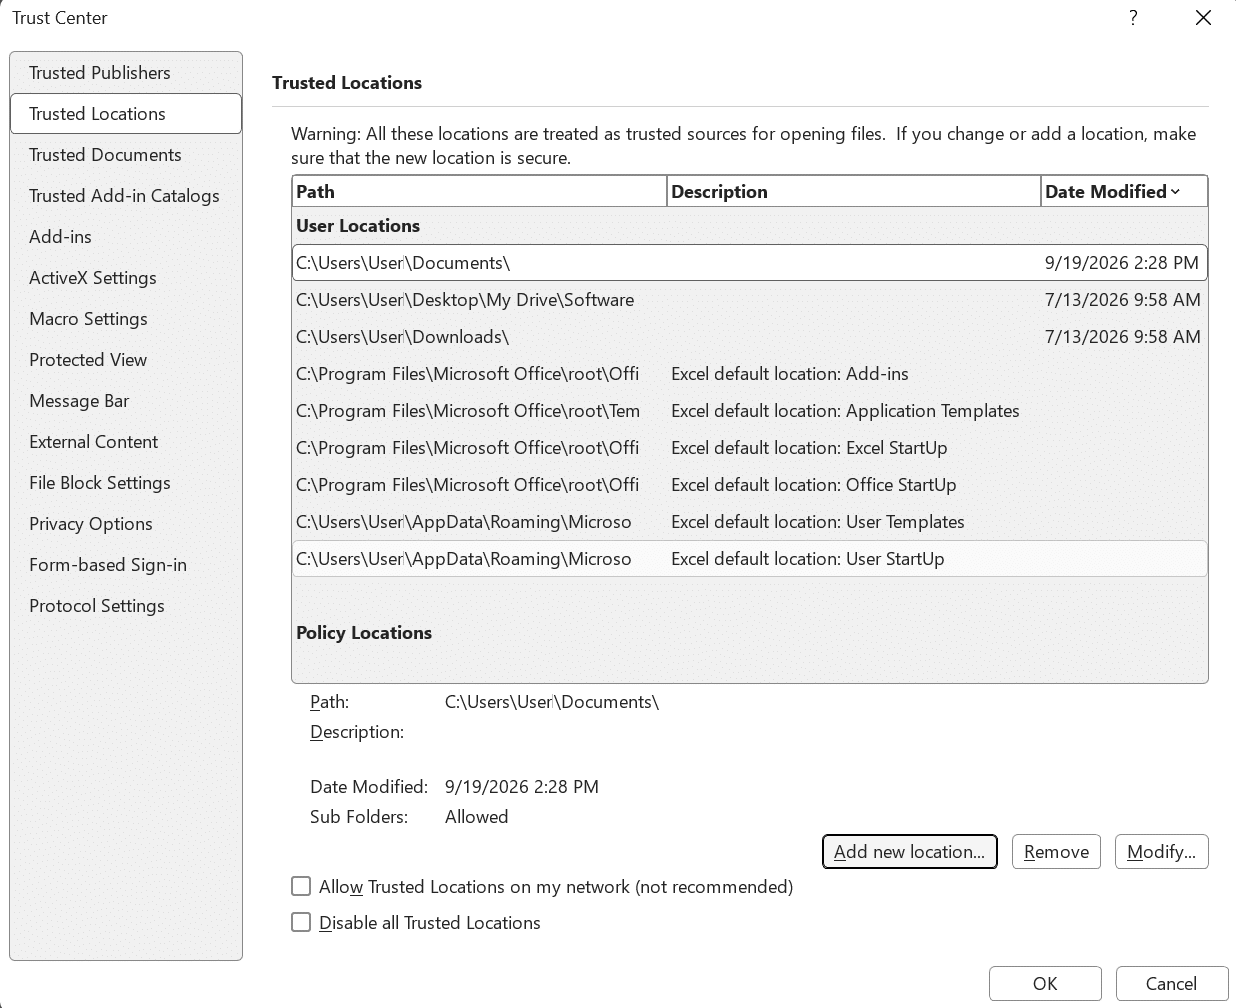
Task: Select Message Bar category
Action: 126,401
